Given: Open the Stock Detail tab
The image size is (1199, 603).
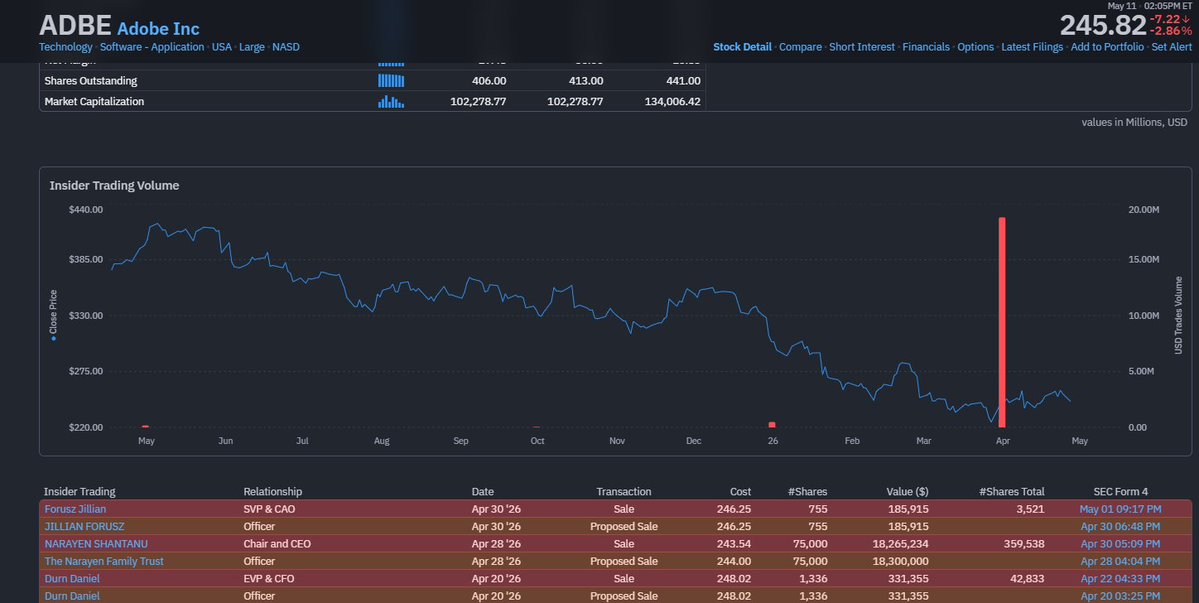Looking at the screenshot, I should pos(742,47).
